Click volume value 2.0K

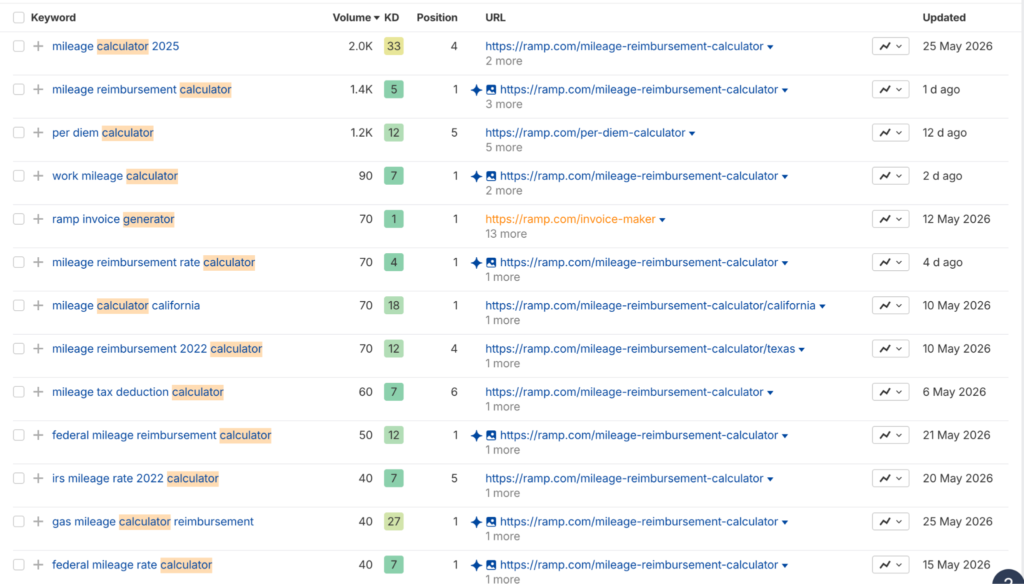(360, 46)
